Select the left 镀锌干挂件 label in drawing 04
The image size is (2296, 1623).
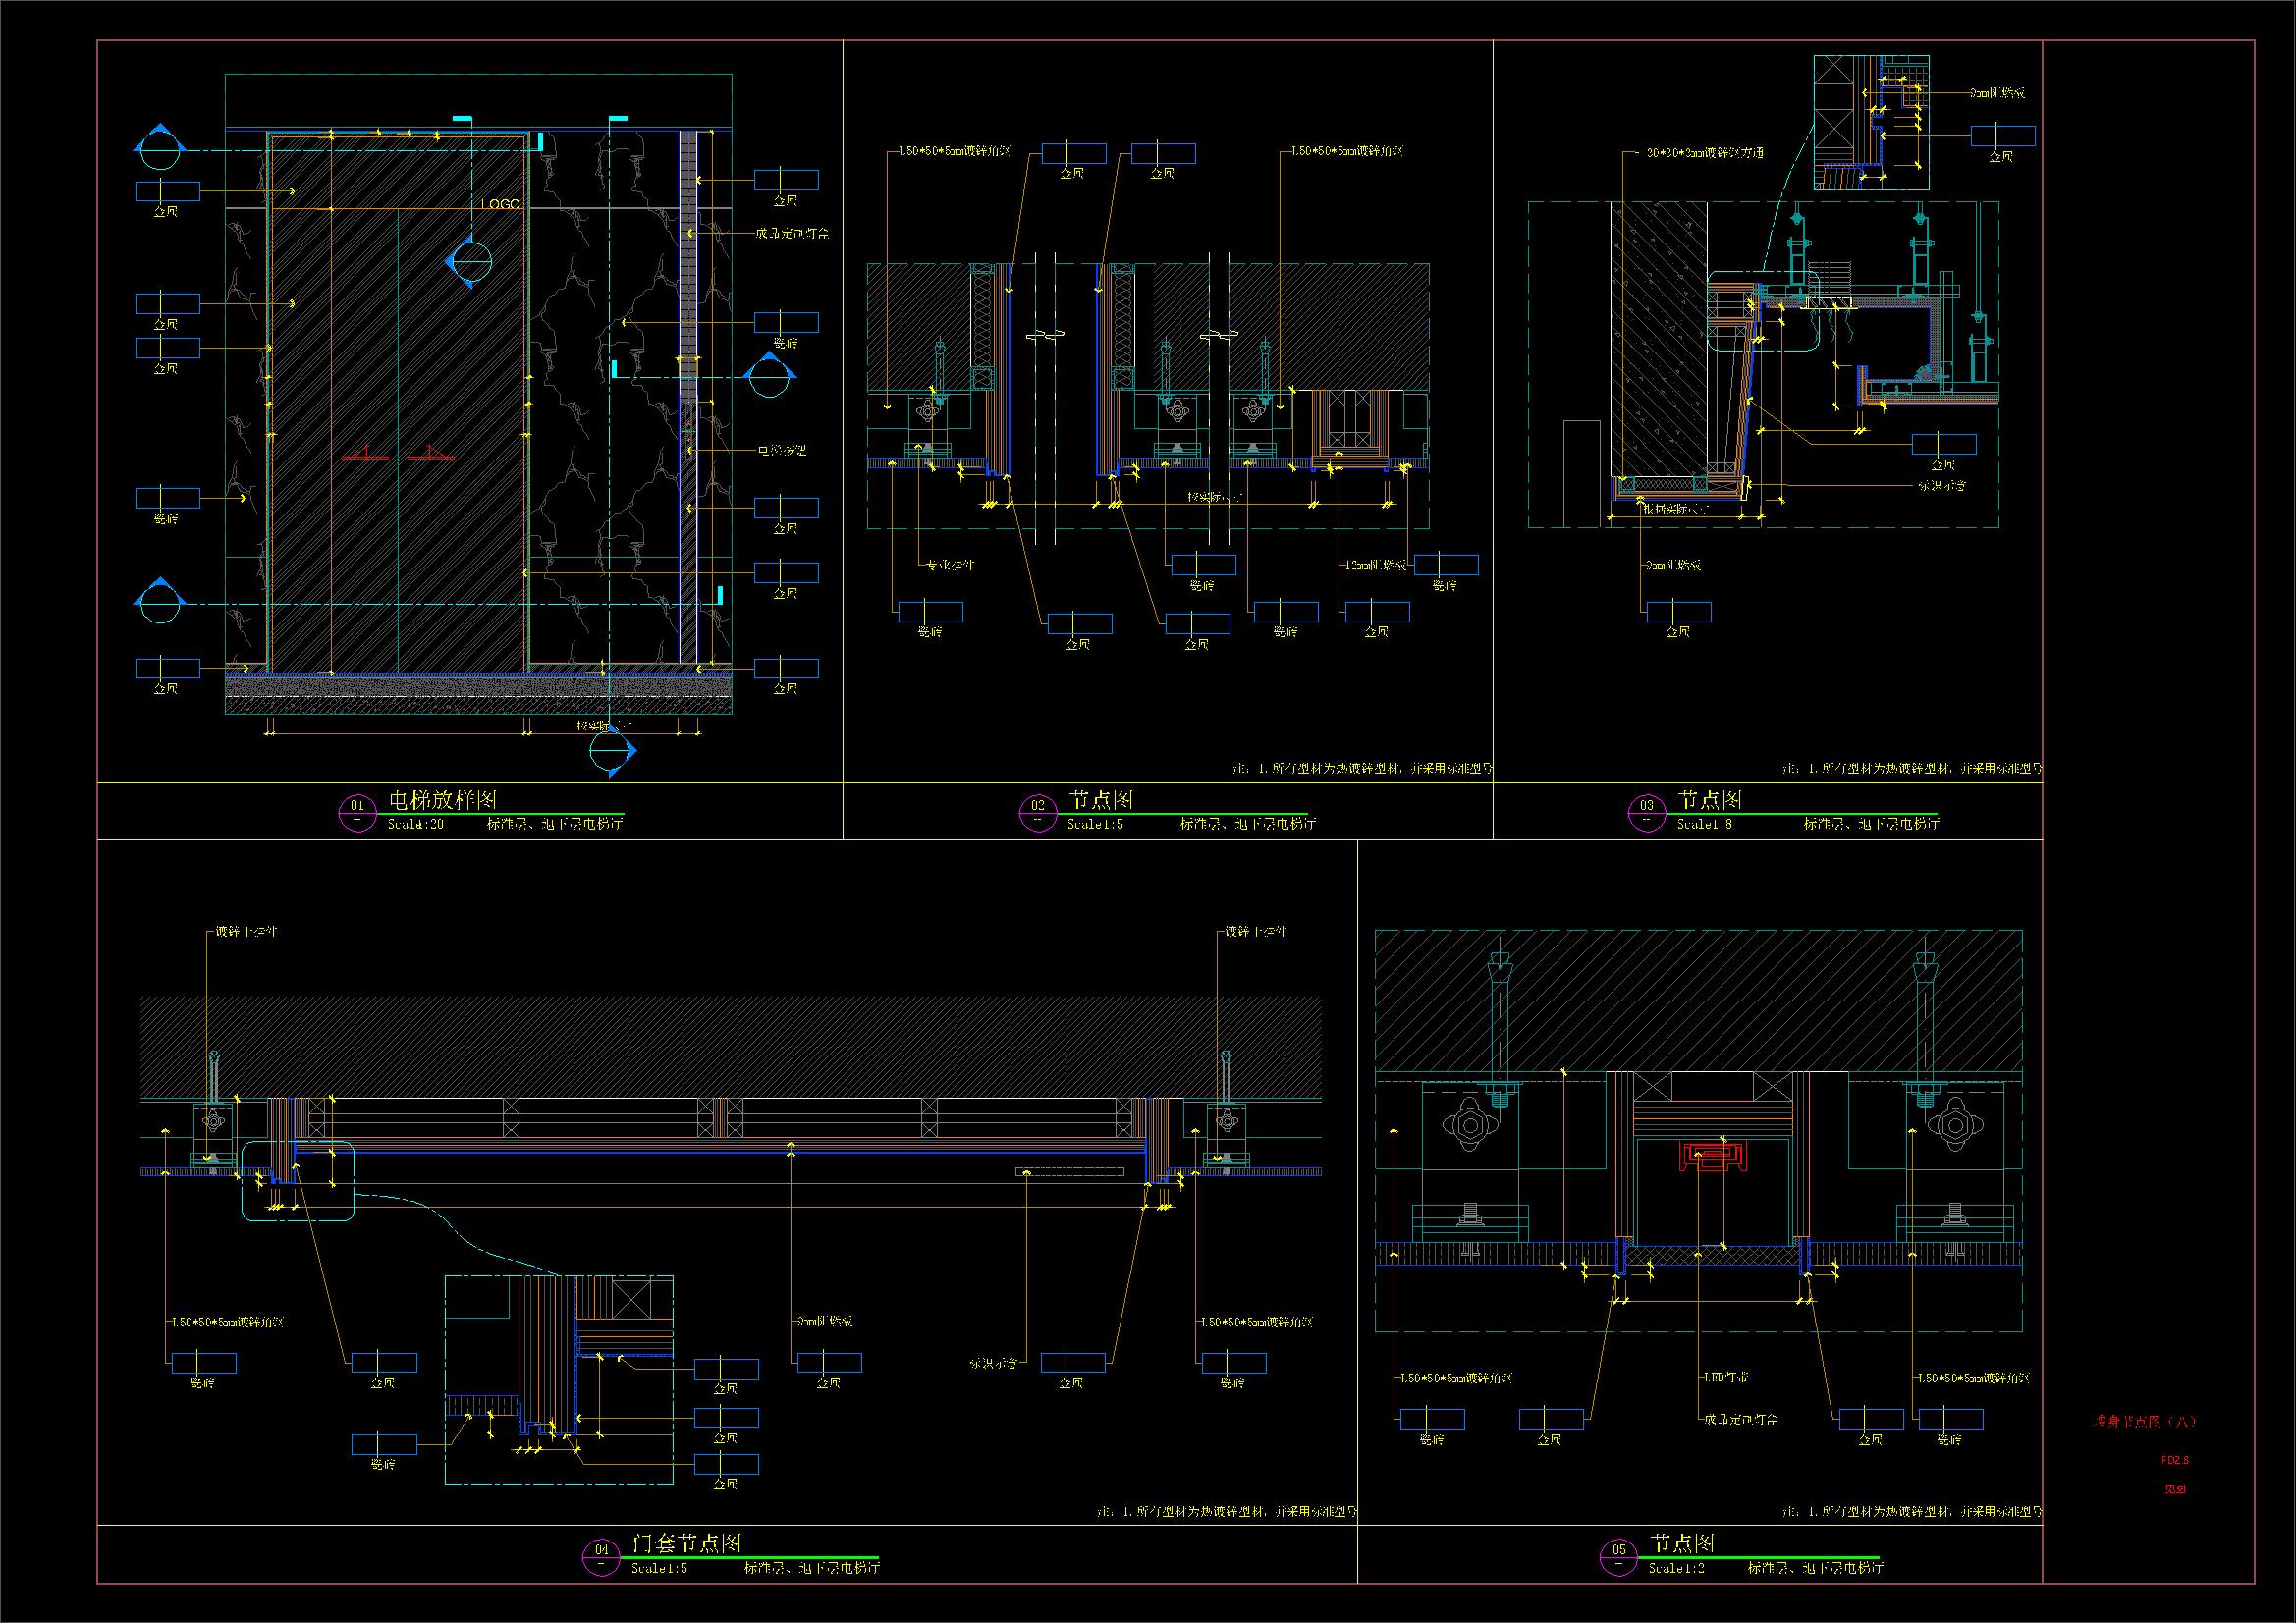(247, 931)
